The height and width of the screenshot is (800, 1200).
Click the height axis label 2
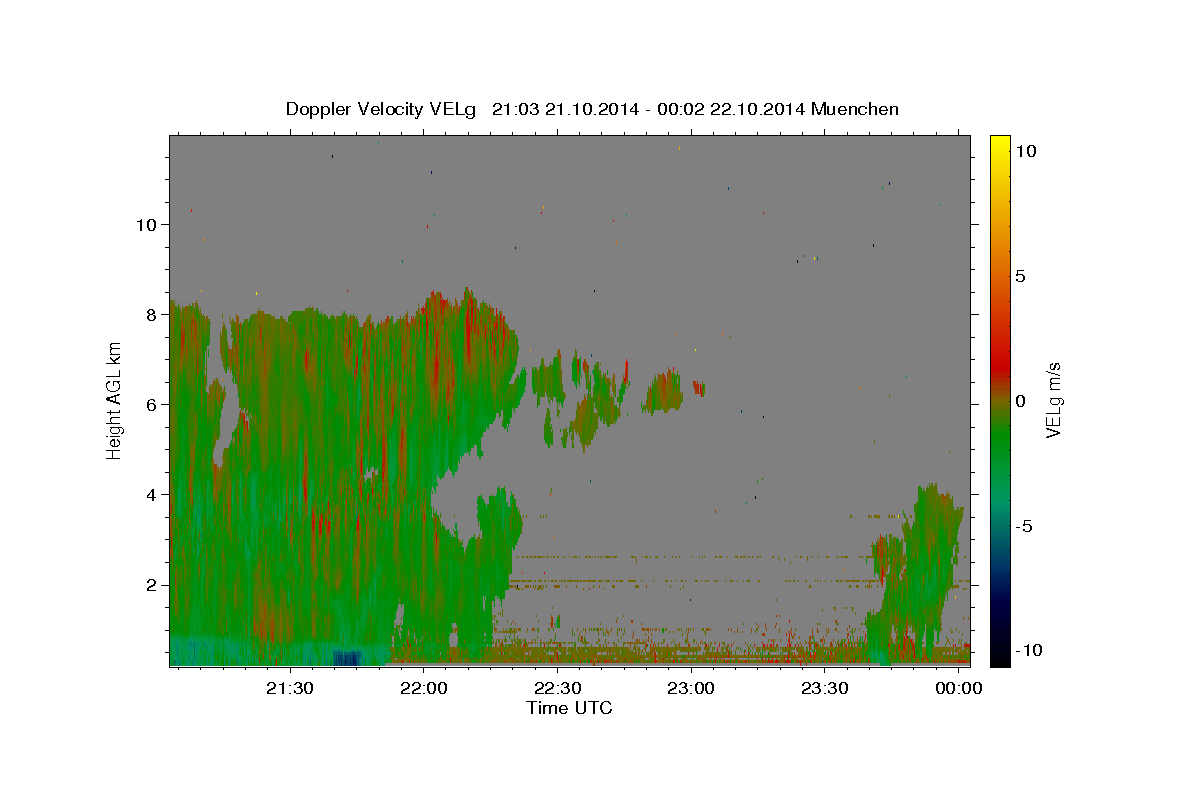153,585
